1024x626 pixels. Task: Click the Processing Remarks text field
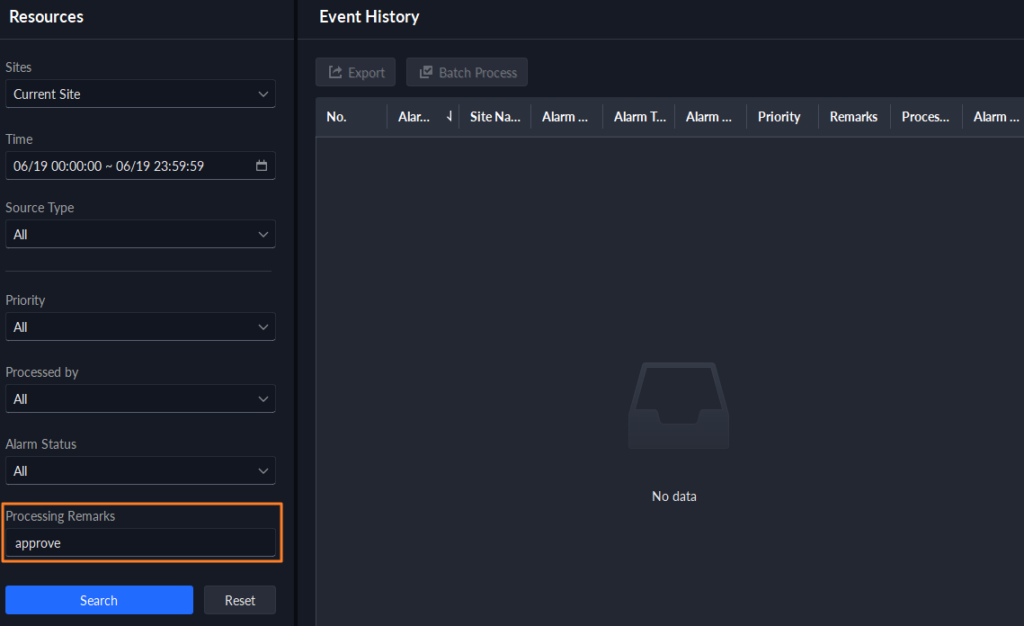pos(140,543)
